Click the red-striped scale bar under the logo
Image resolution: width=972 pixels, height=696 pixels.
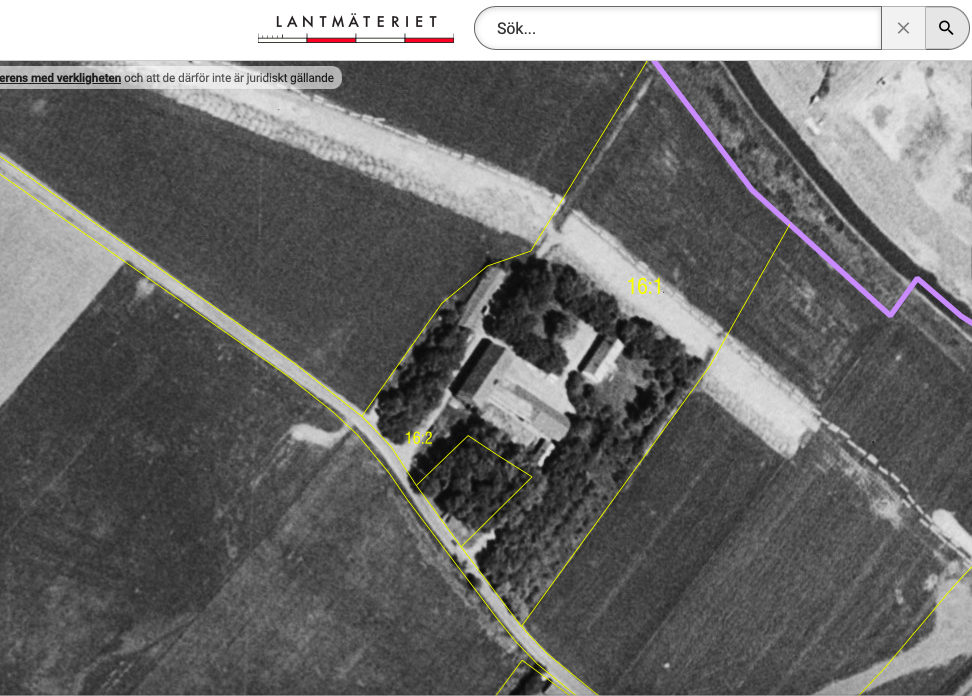point(356,39)
